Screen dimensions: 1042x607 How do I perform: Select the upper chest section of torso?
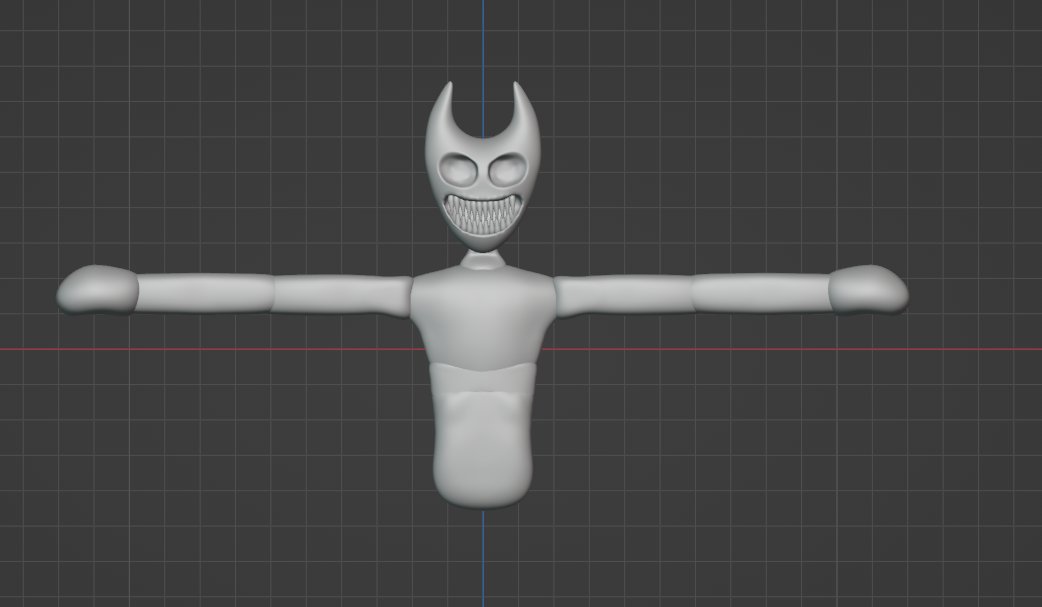point(482,317)
